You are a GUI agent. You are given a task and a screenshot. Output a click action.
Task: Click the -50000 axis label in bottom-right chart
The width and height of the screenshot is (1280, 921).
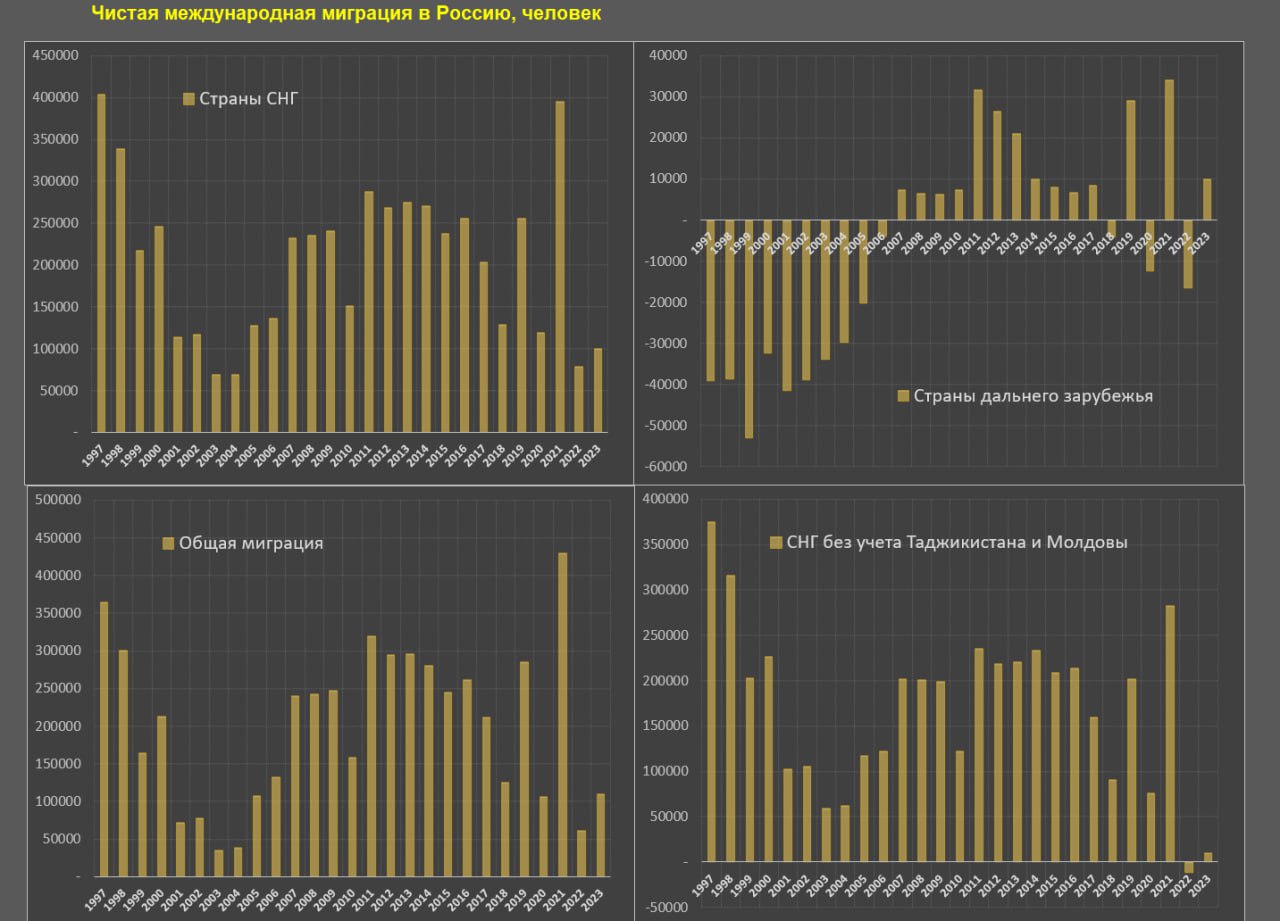[667, 908]
